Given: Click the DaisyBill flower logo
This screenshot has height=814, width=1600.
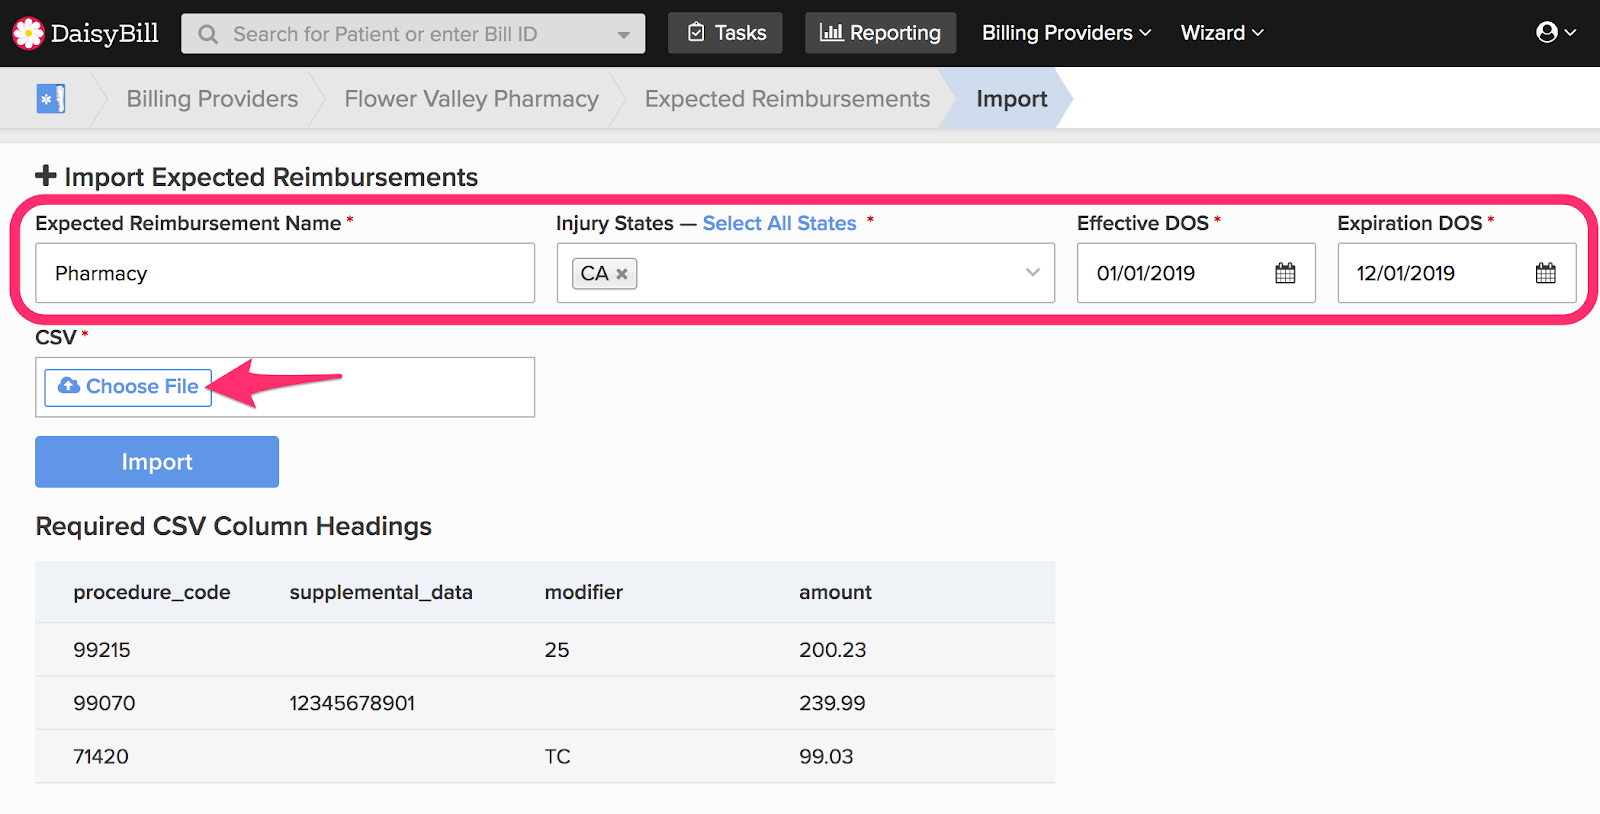Looking at the screenshot, I should pos(28,33).
